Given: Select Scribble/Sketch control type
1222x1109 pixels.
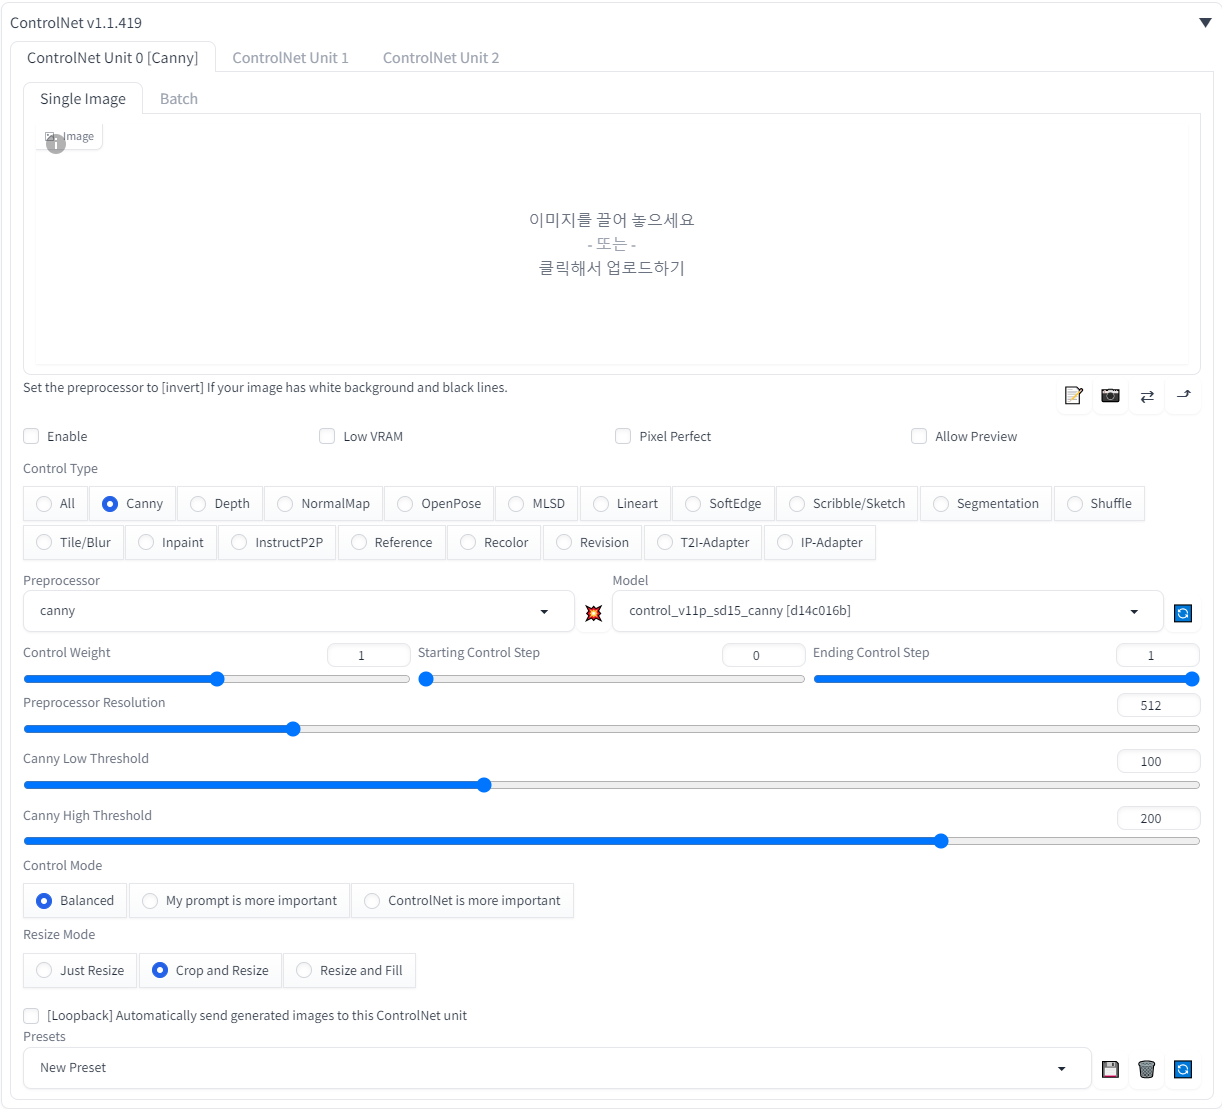Looking at the screenshot, I should (847, 504).
